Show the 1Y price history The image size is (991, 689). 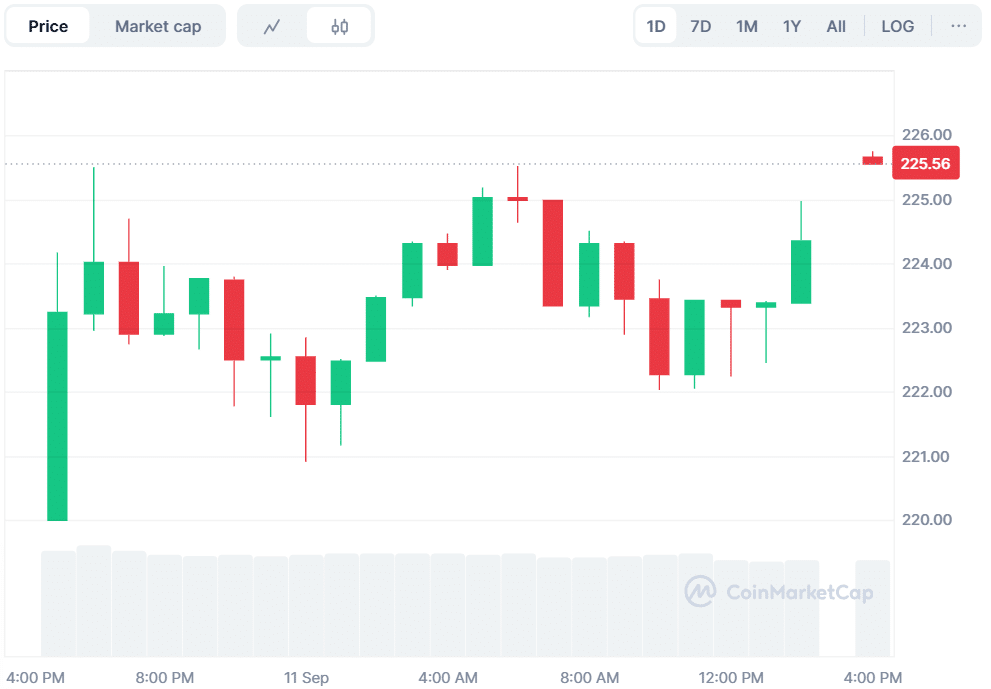click(x=791, y=26)
